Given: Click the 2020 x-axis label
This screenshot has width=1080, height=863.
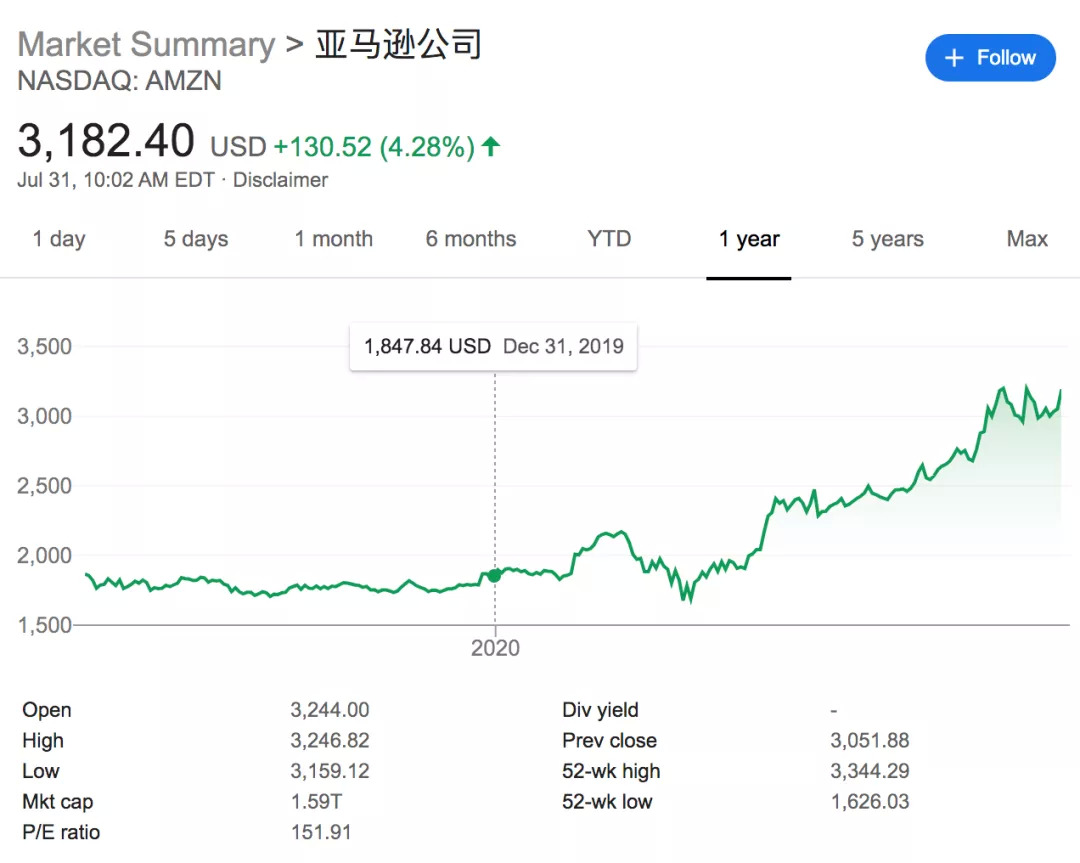Looking at the screenshot, I should pyautogui.click(x=495, y=648).
